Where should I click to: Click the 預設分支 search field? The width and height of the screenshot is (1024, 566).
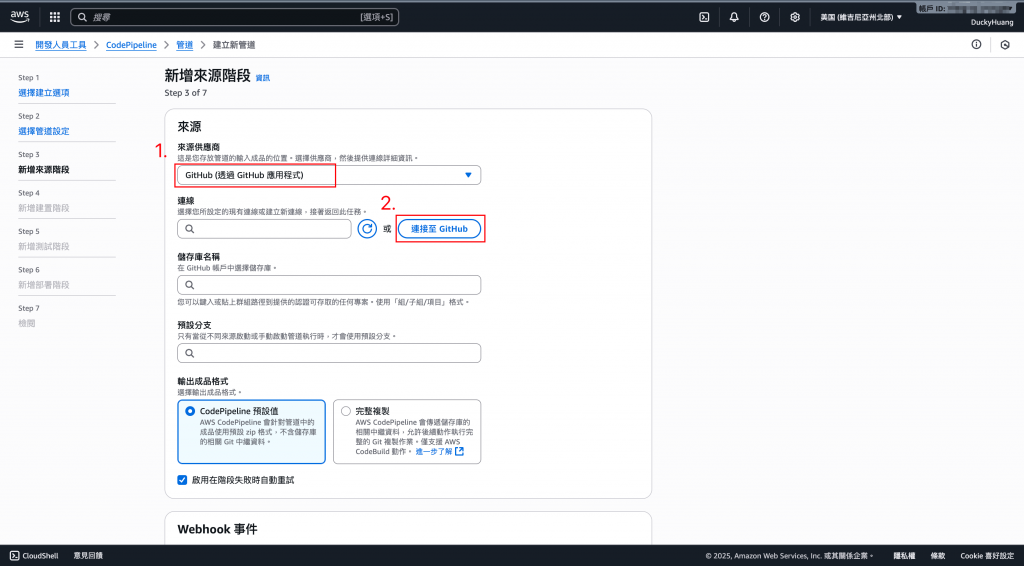click(329, 353)
